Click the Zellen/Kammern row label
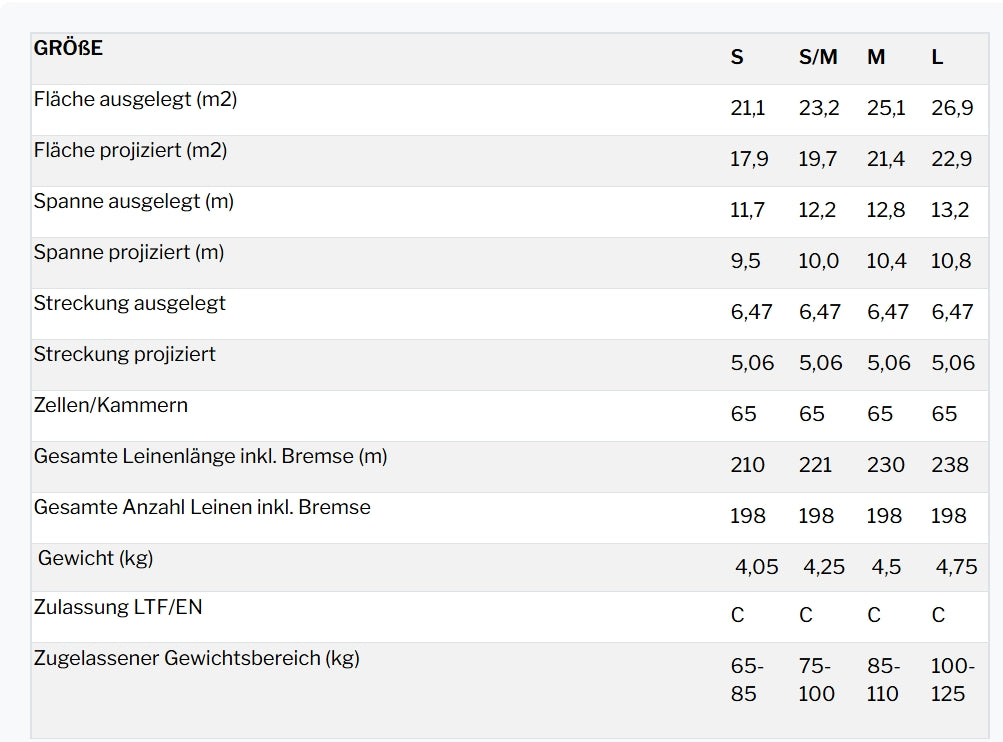 111,406
